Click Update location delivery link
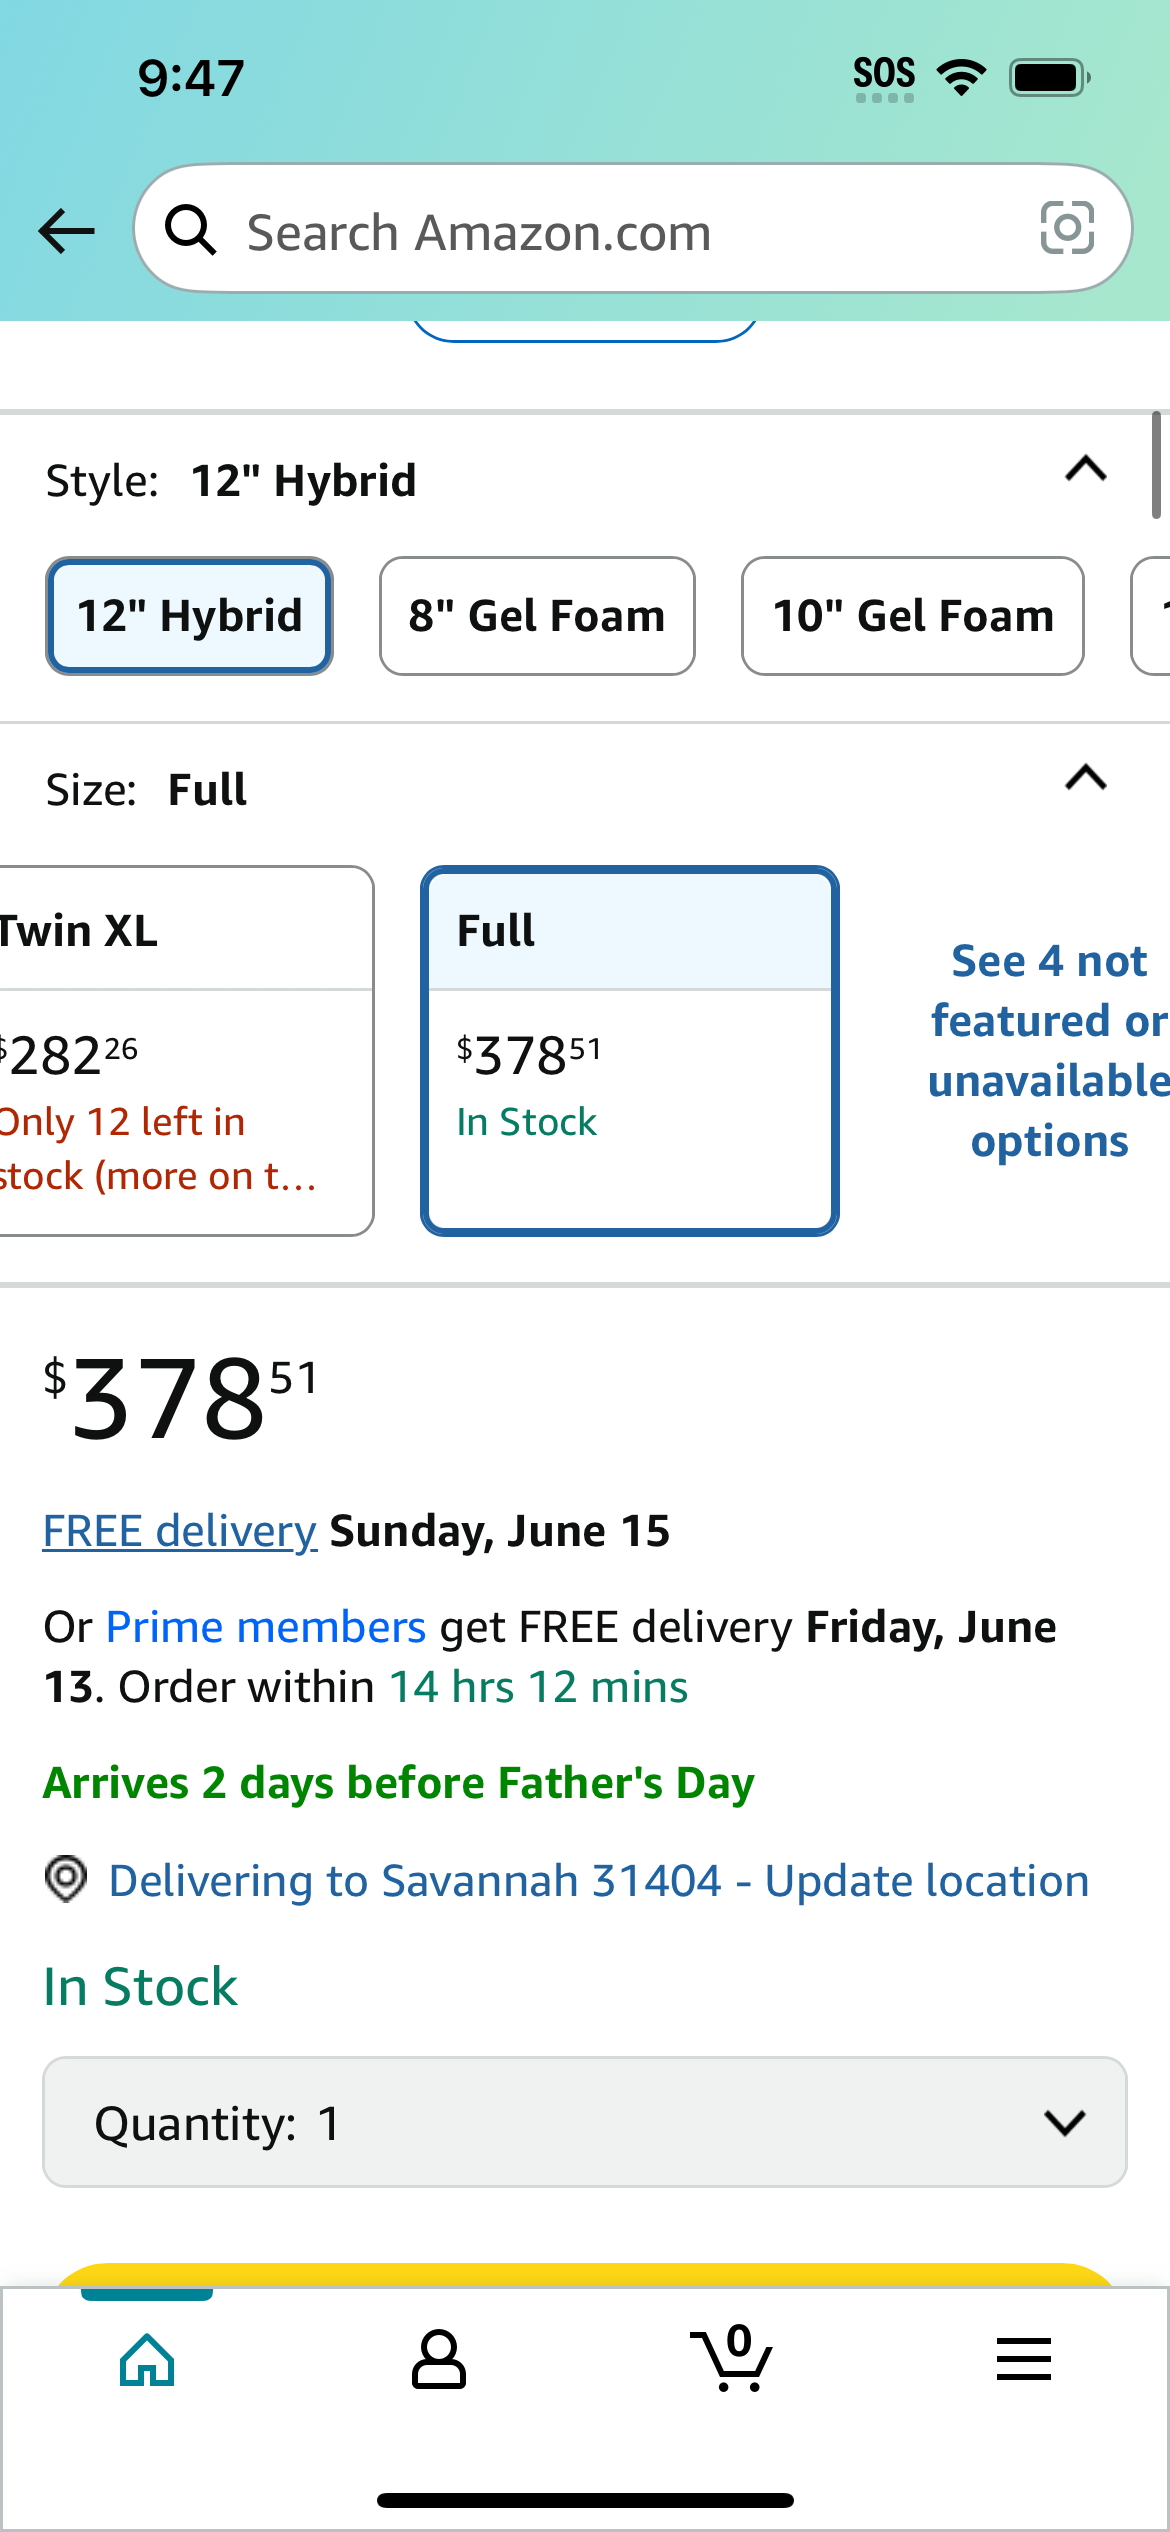Viewport: 1170px width, 2532px height. coord(926,1881)
